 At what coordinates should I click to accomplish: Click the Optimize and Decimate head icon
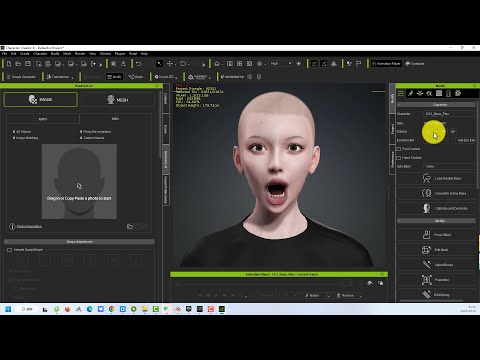click(427, 208)
